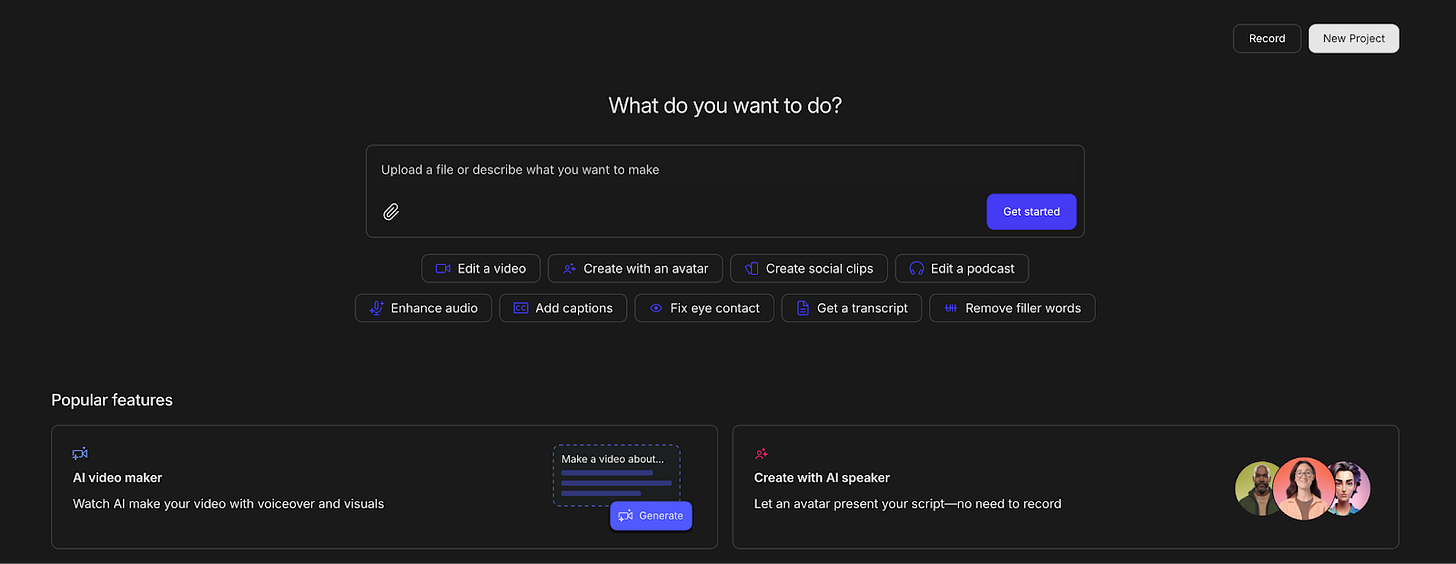Focus the describe what you want input

point(725,191)
